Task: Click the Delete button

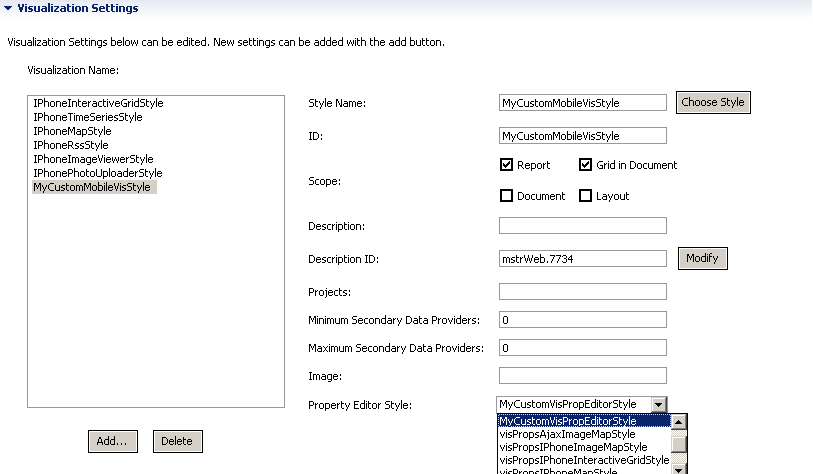Action: pos(177,441)
